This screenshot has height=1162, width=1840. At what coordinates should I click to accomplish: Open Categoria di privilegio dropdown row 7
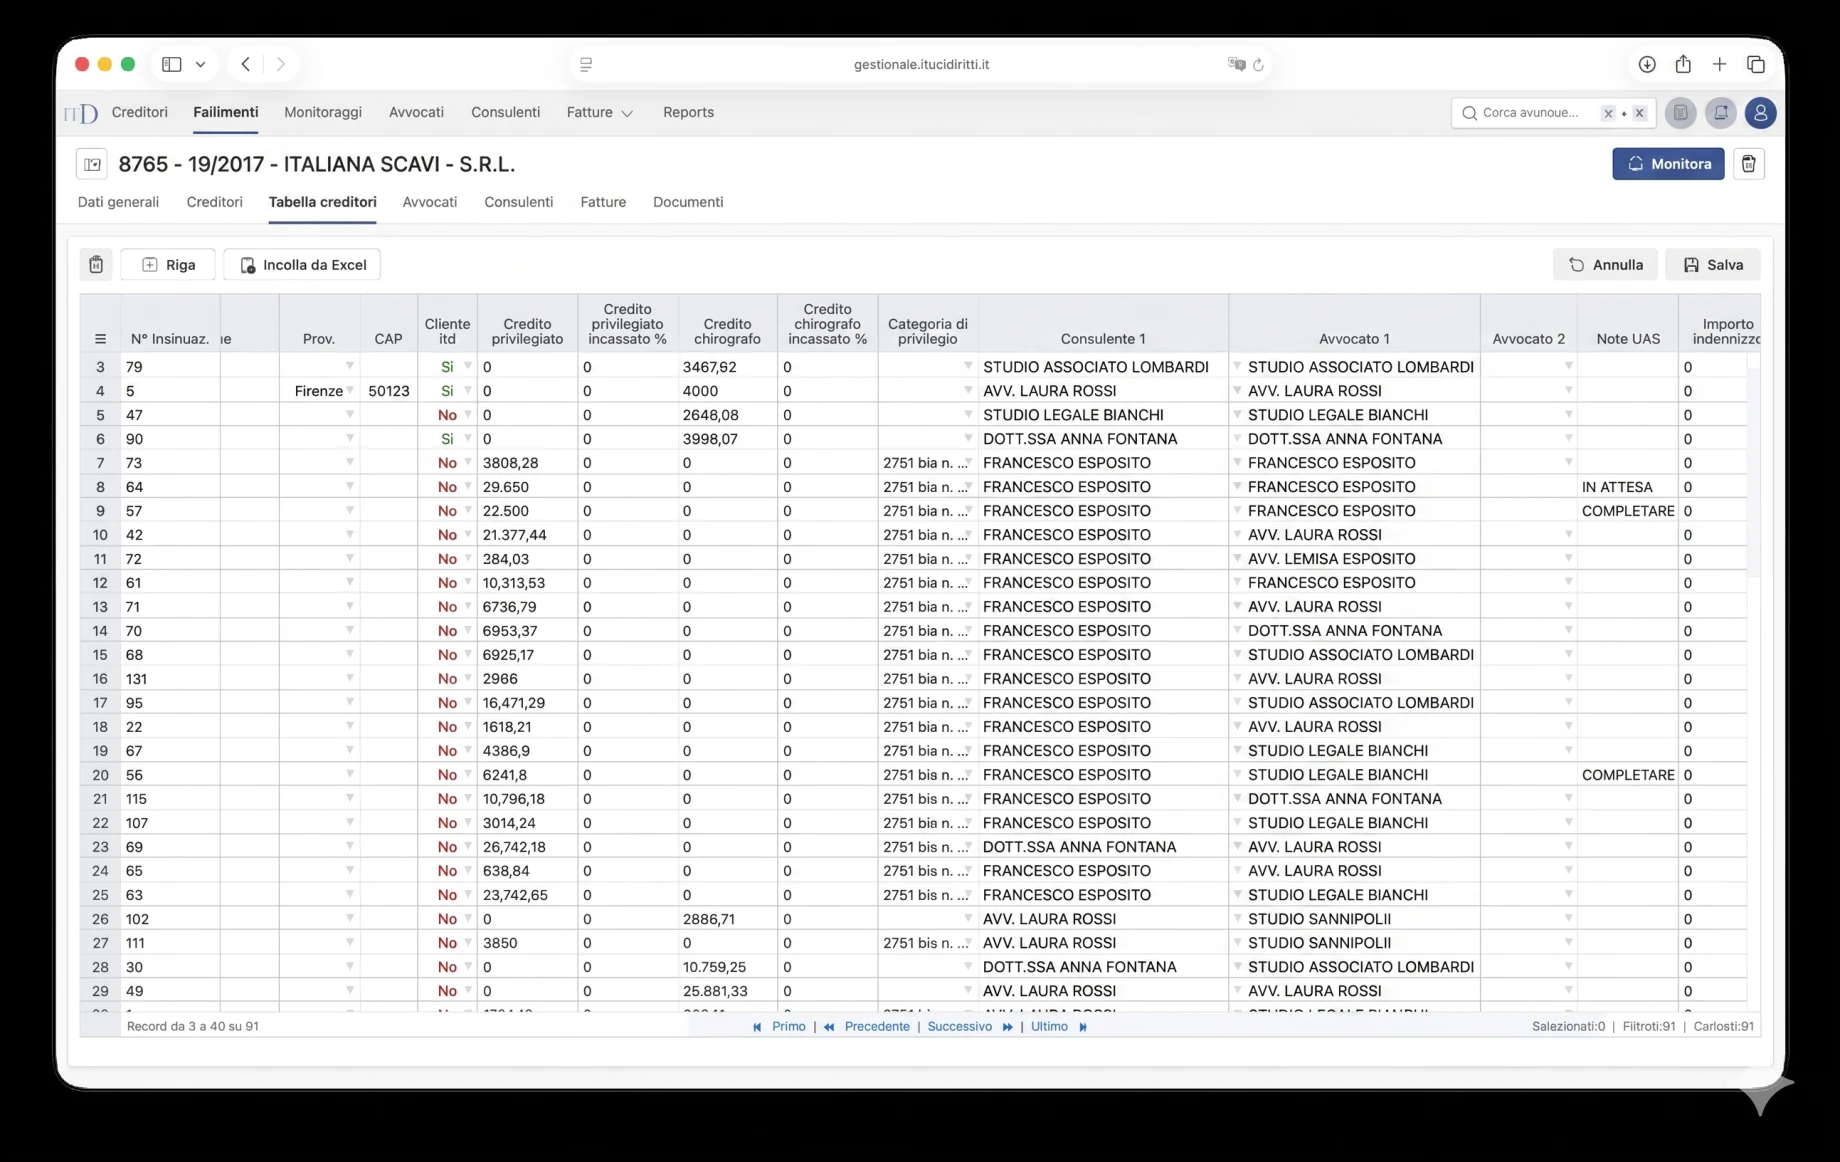pos(967,462)
